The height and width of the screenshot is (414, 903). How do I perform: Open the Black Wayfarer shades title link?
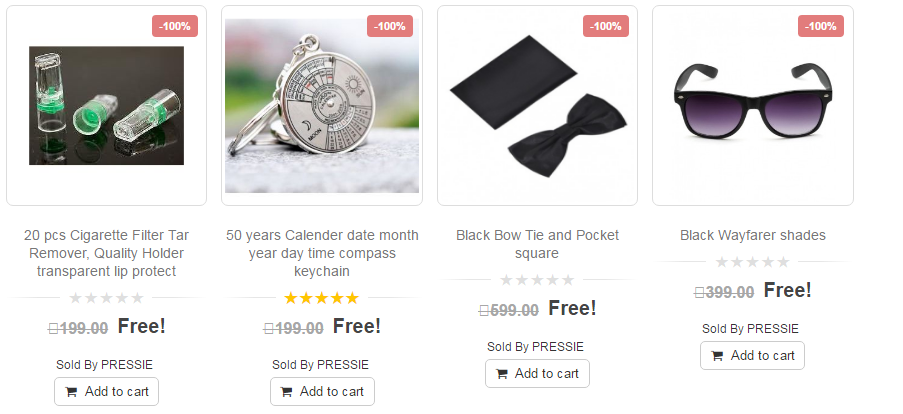tap(753, 236)
